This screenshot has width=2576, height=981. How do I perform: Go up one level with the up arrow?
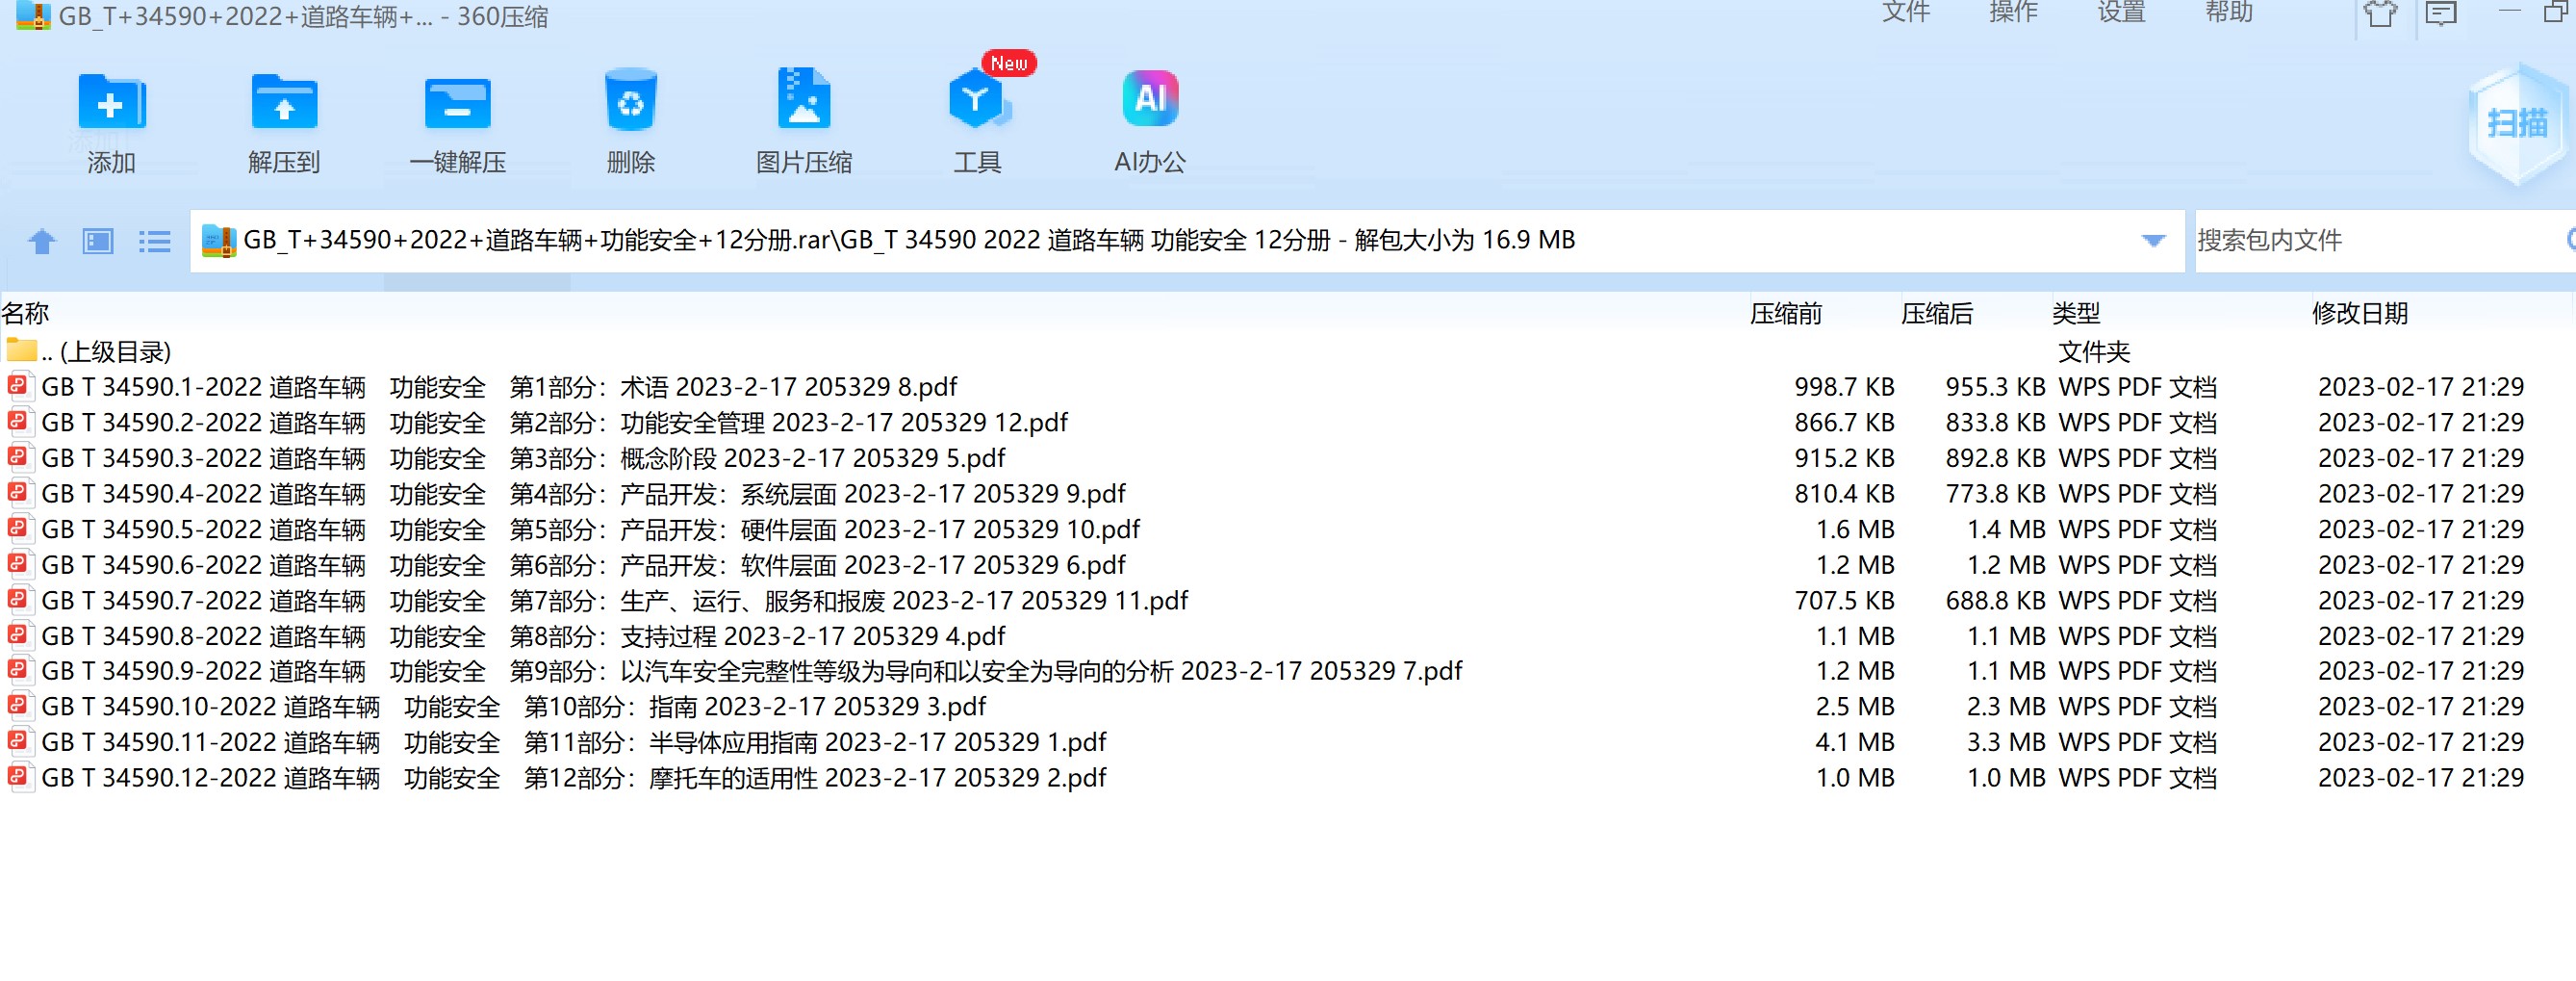(x=42, y=241)
